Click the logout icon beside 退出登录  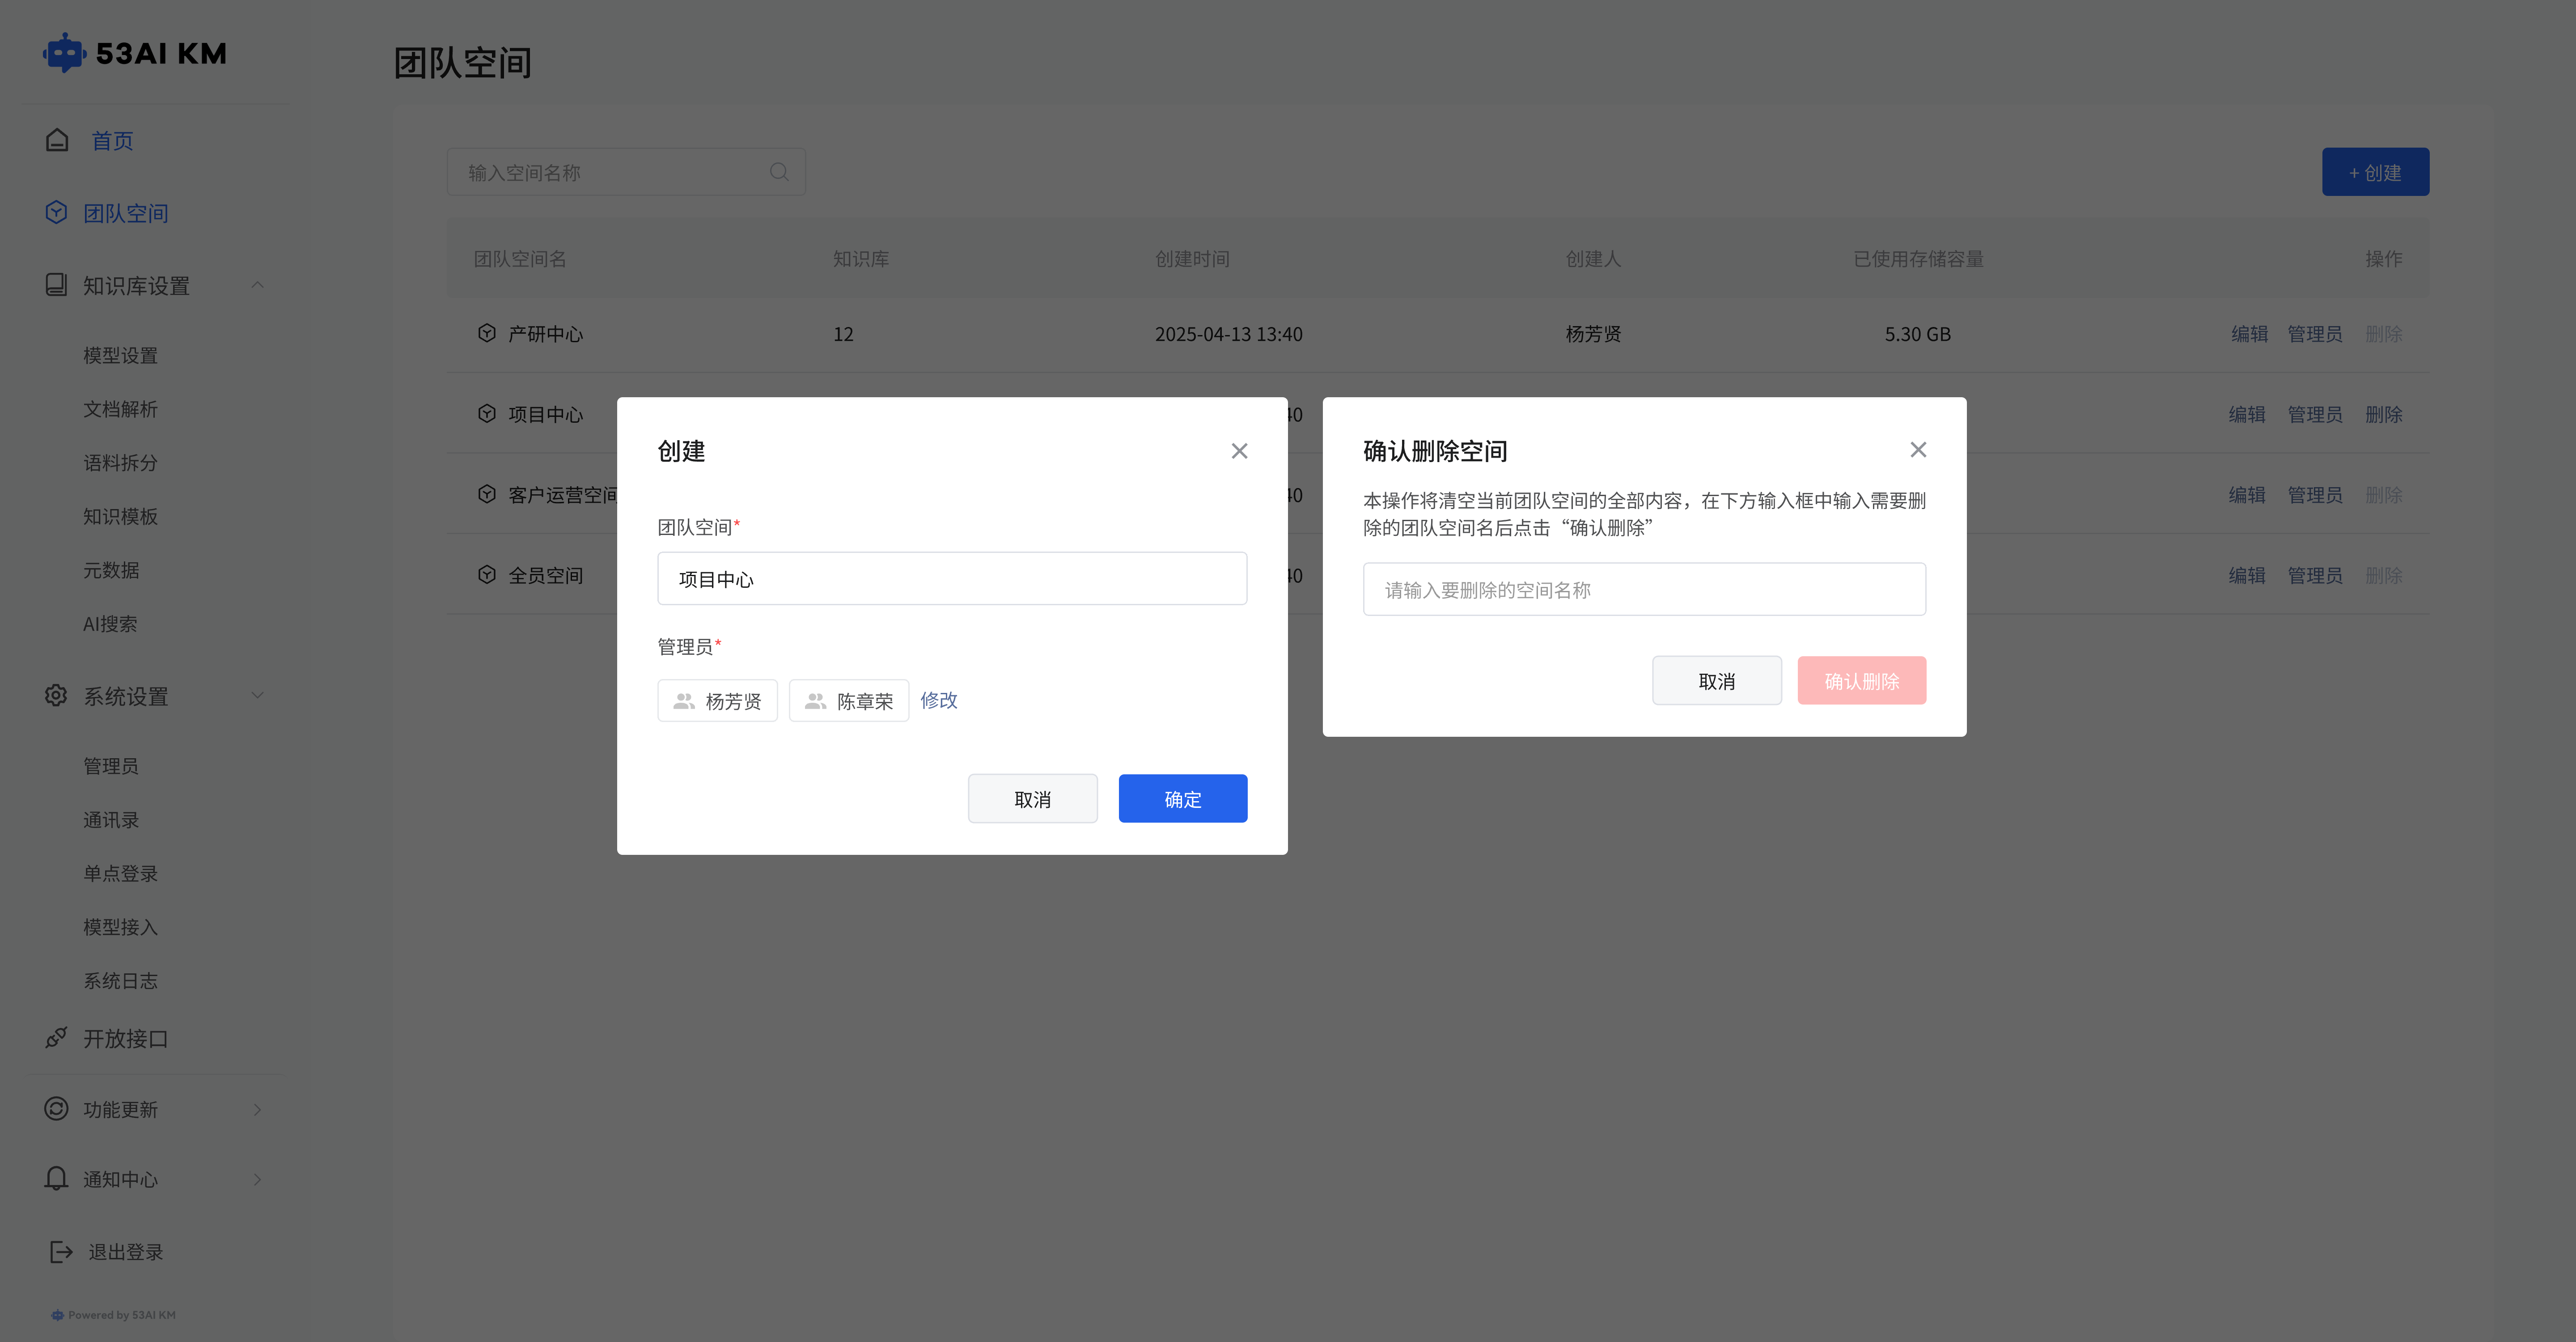61,1251
